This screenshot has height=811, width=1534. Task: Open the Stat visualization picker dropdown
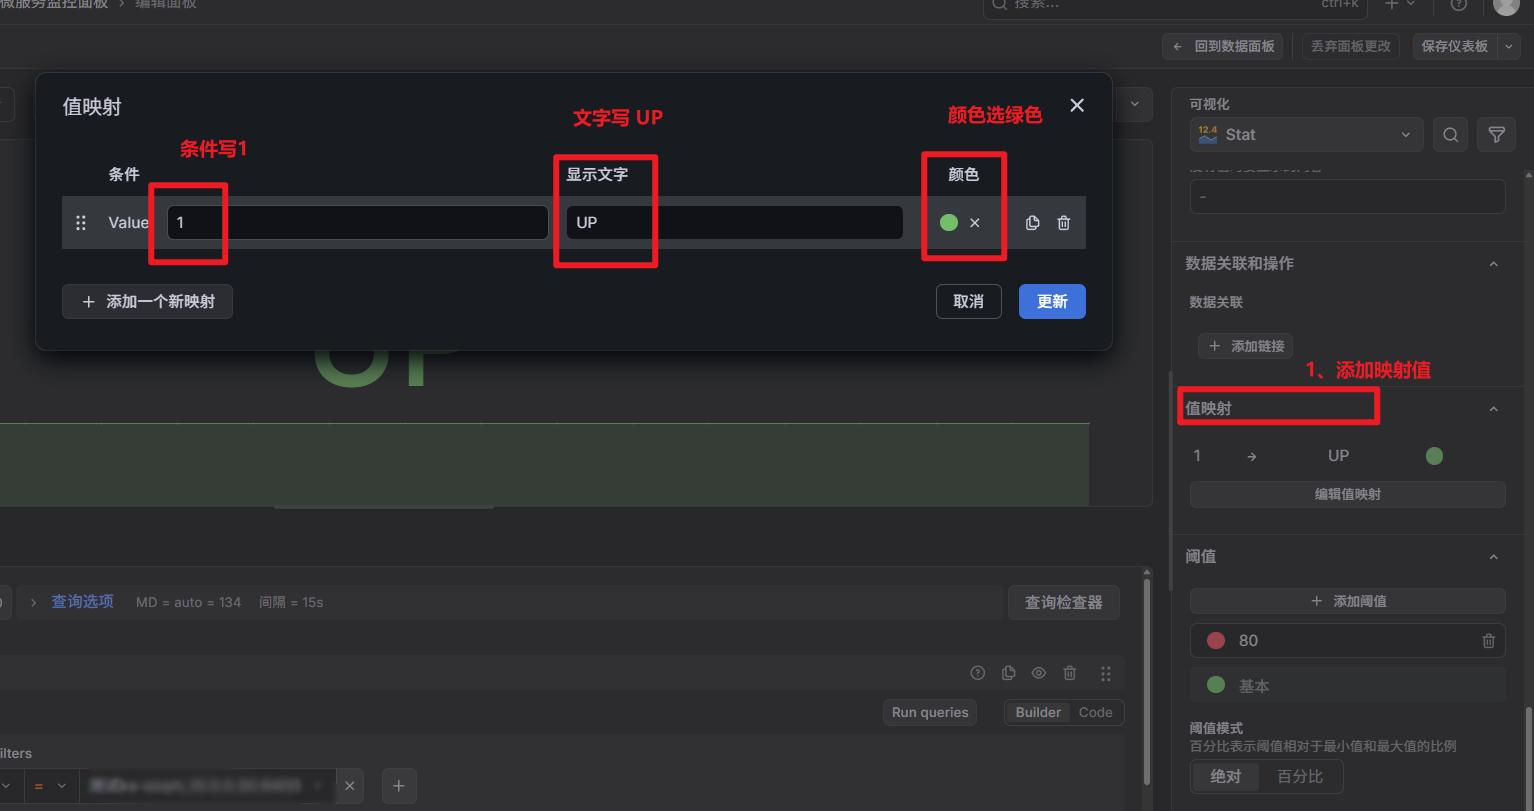pos(1306,135)
